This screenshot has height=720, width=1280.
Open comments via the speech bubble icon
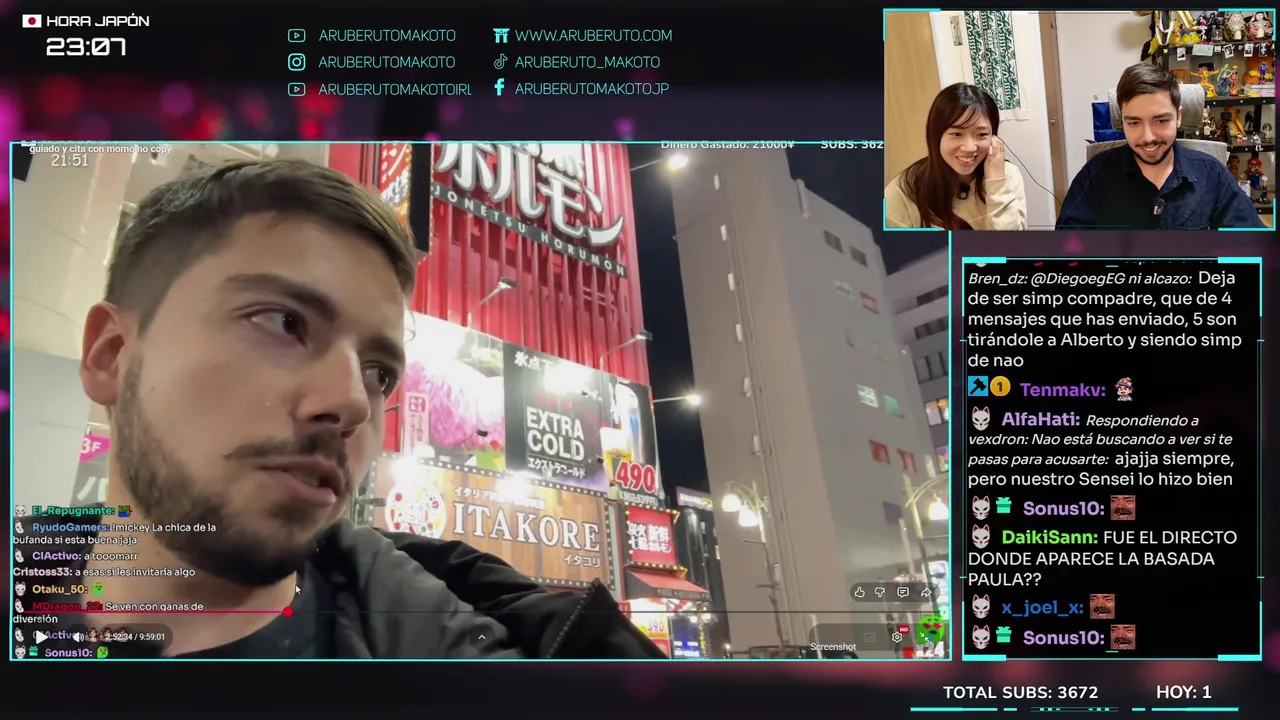[903, 592]
